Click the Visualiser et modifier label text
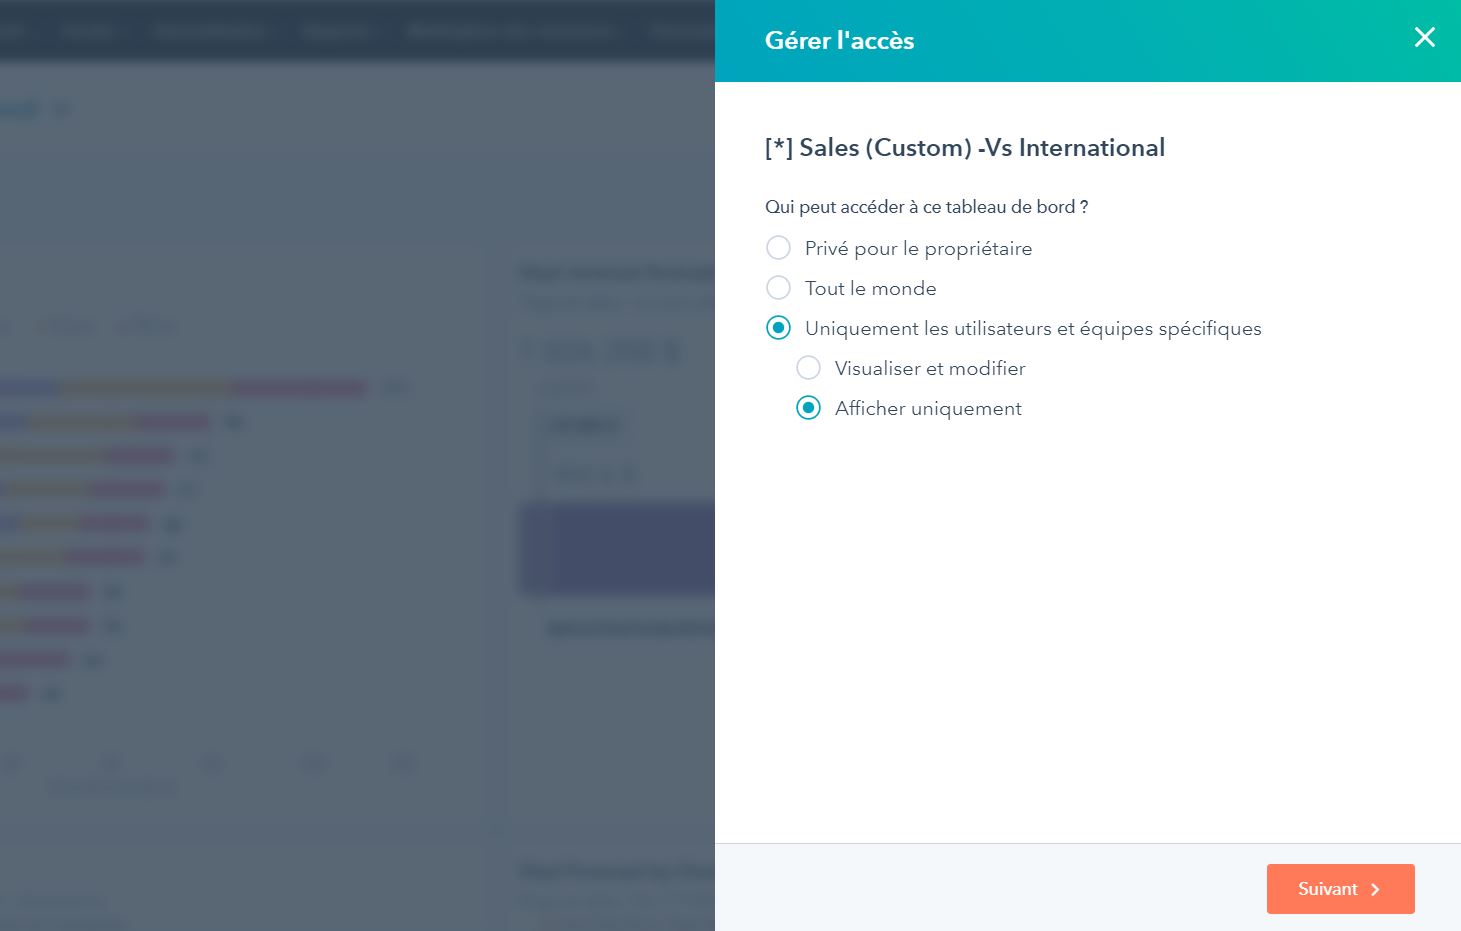 (x=930, y=368)
